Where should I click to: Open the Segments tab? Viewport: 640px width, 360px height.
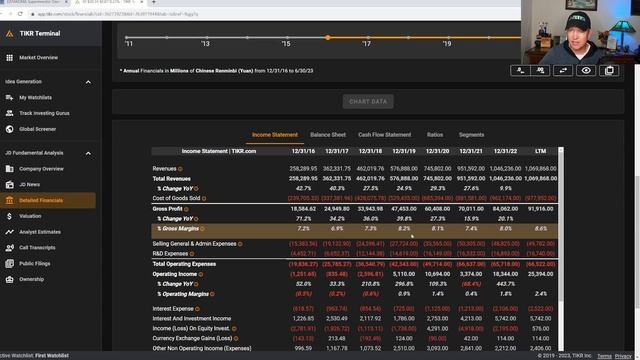click(x=471, y=135)
